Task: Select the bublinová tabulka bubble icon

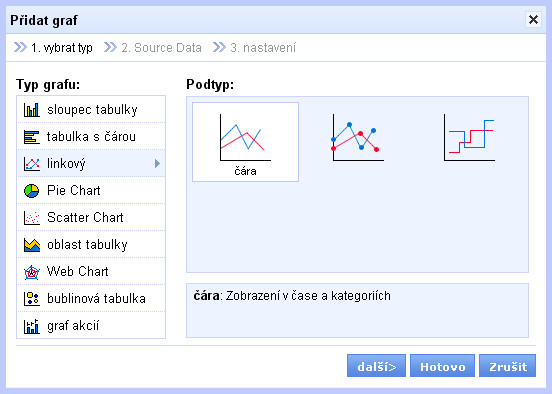Action: [32, 299]
